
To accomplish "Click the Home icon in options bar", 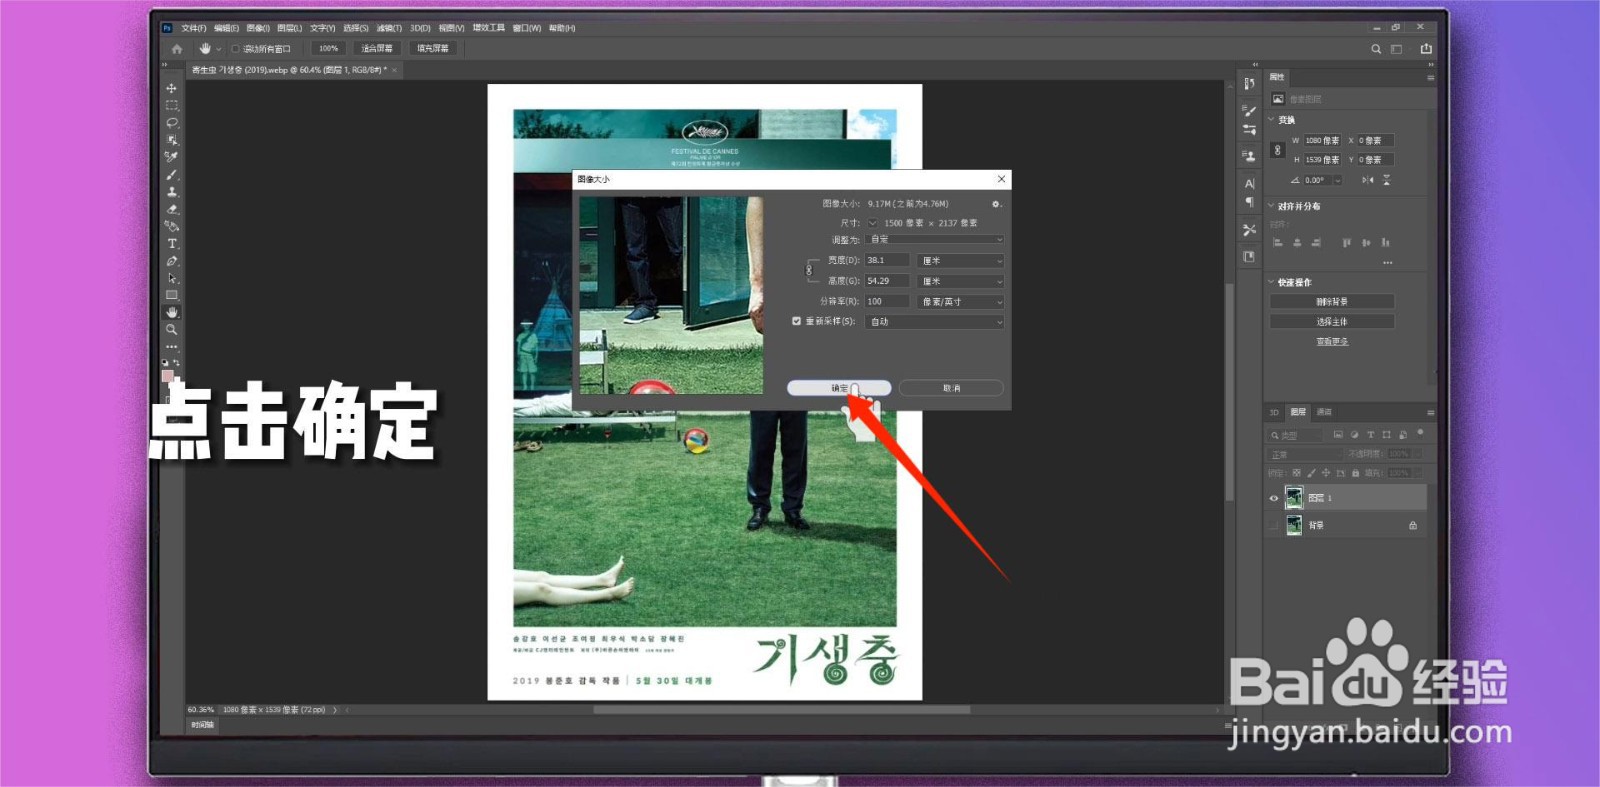I will tap(177, 48).
